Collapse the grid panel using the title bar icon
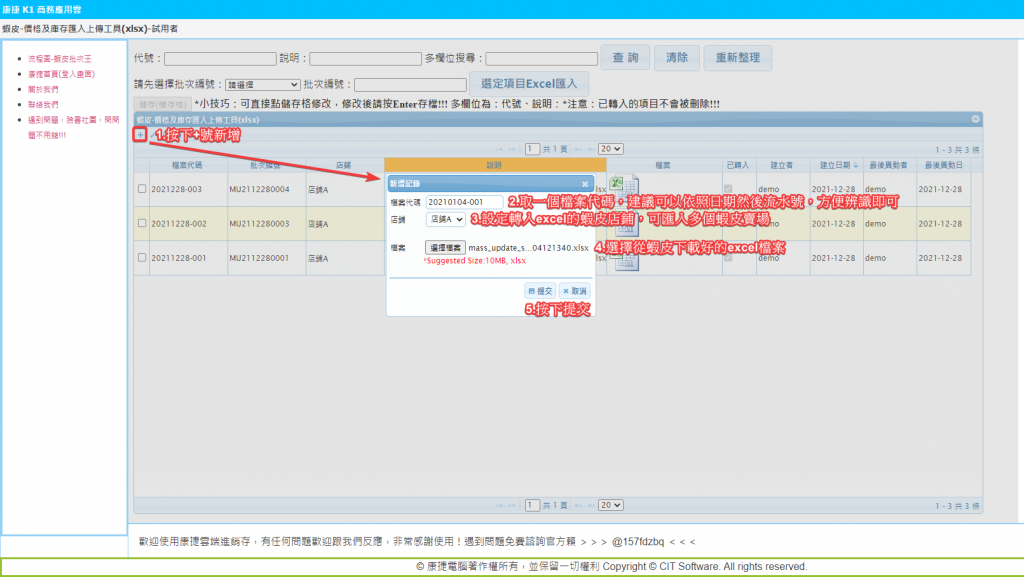This screenshot has width=1024, height=577. tap(975, 119)
